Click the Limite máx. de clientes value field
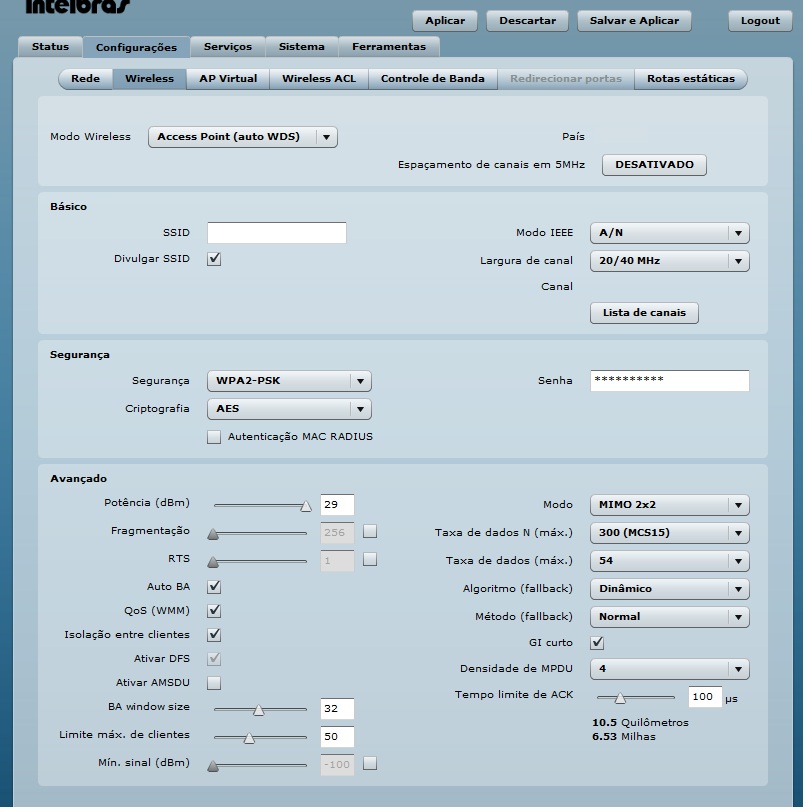This screenshot has width=806, height=812. 337,737
